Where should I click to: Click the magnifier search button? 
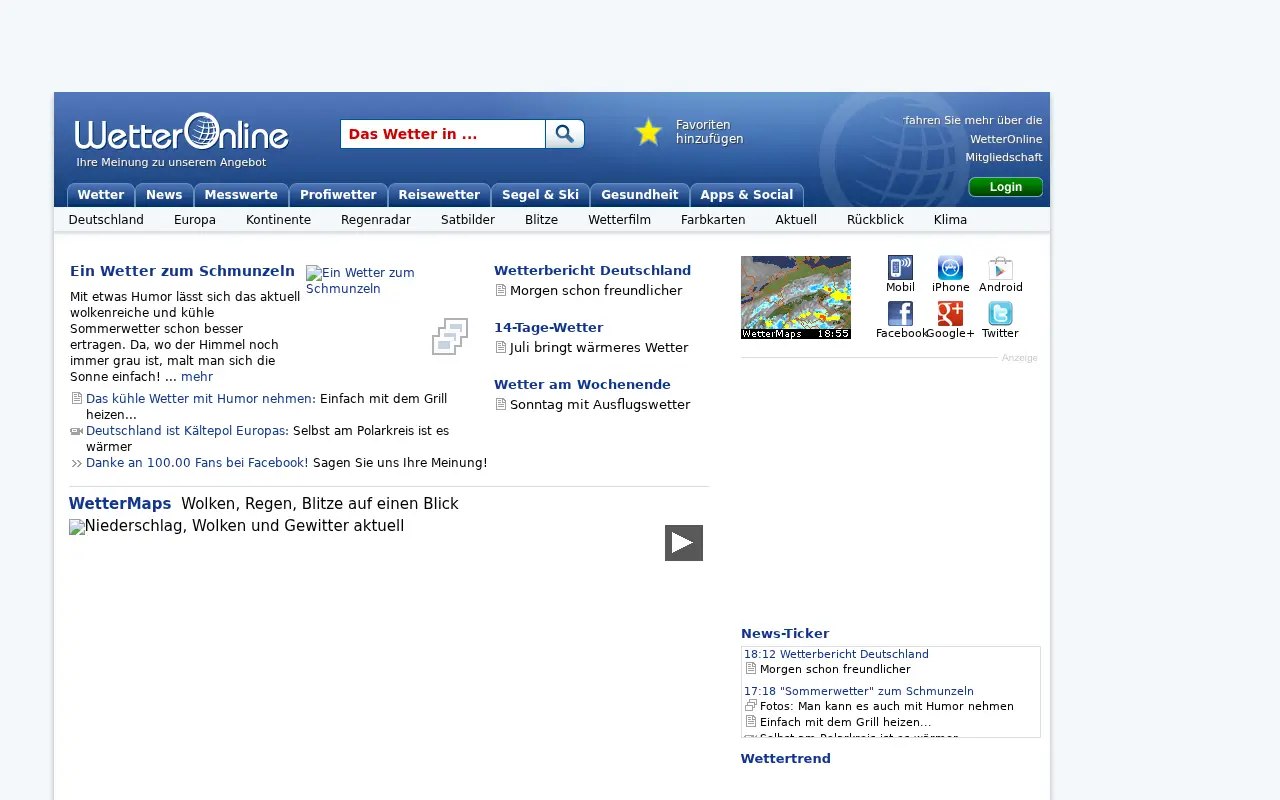tap(565, 134)
